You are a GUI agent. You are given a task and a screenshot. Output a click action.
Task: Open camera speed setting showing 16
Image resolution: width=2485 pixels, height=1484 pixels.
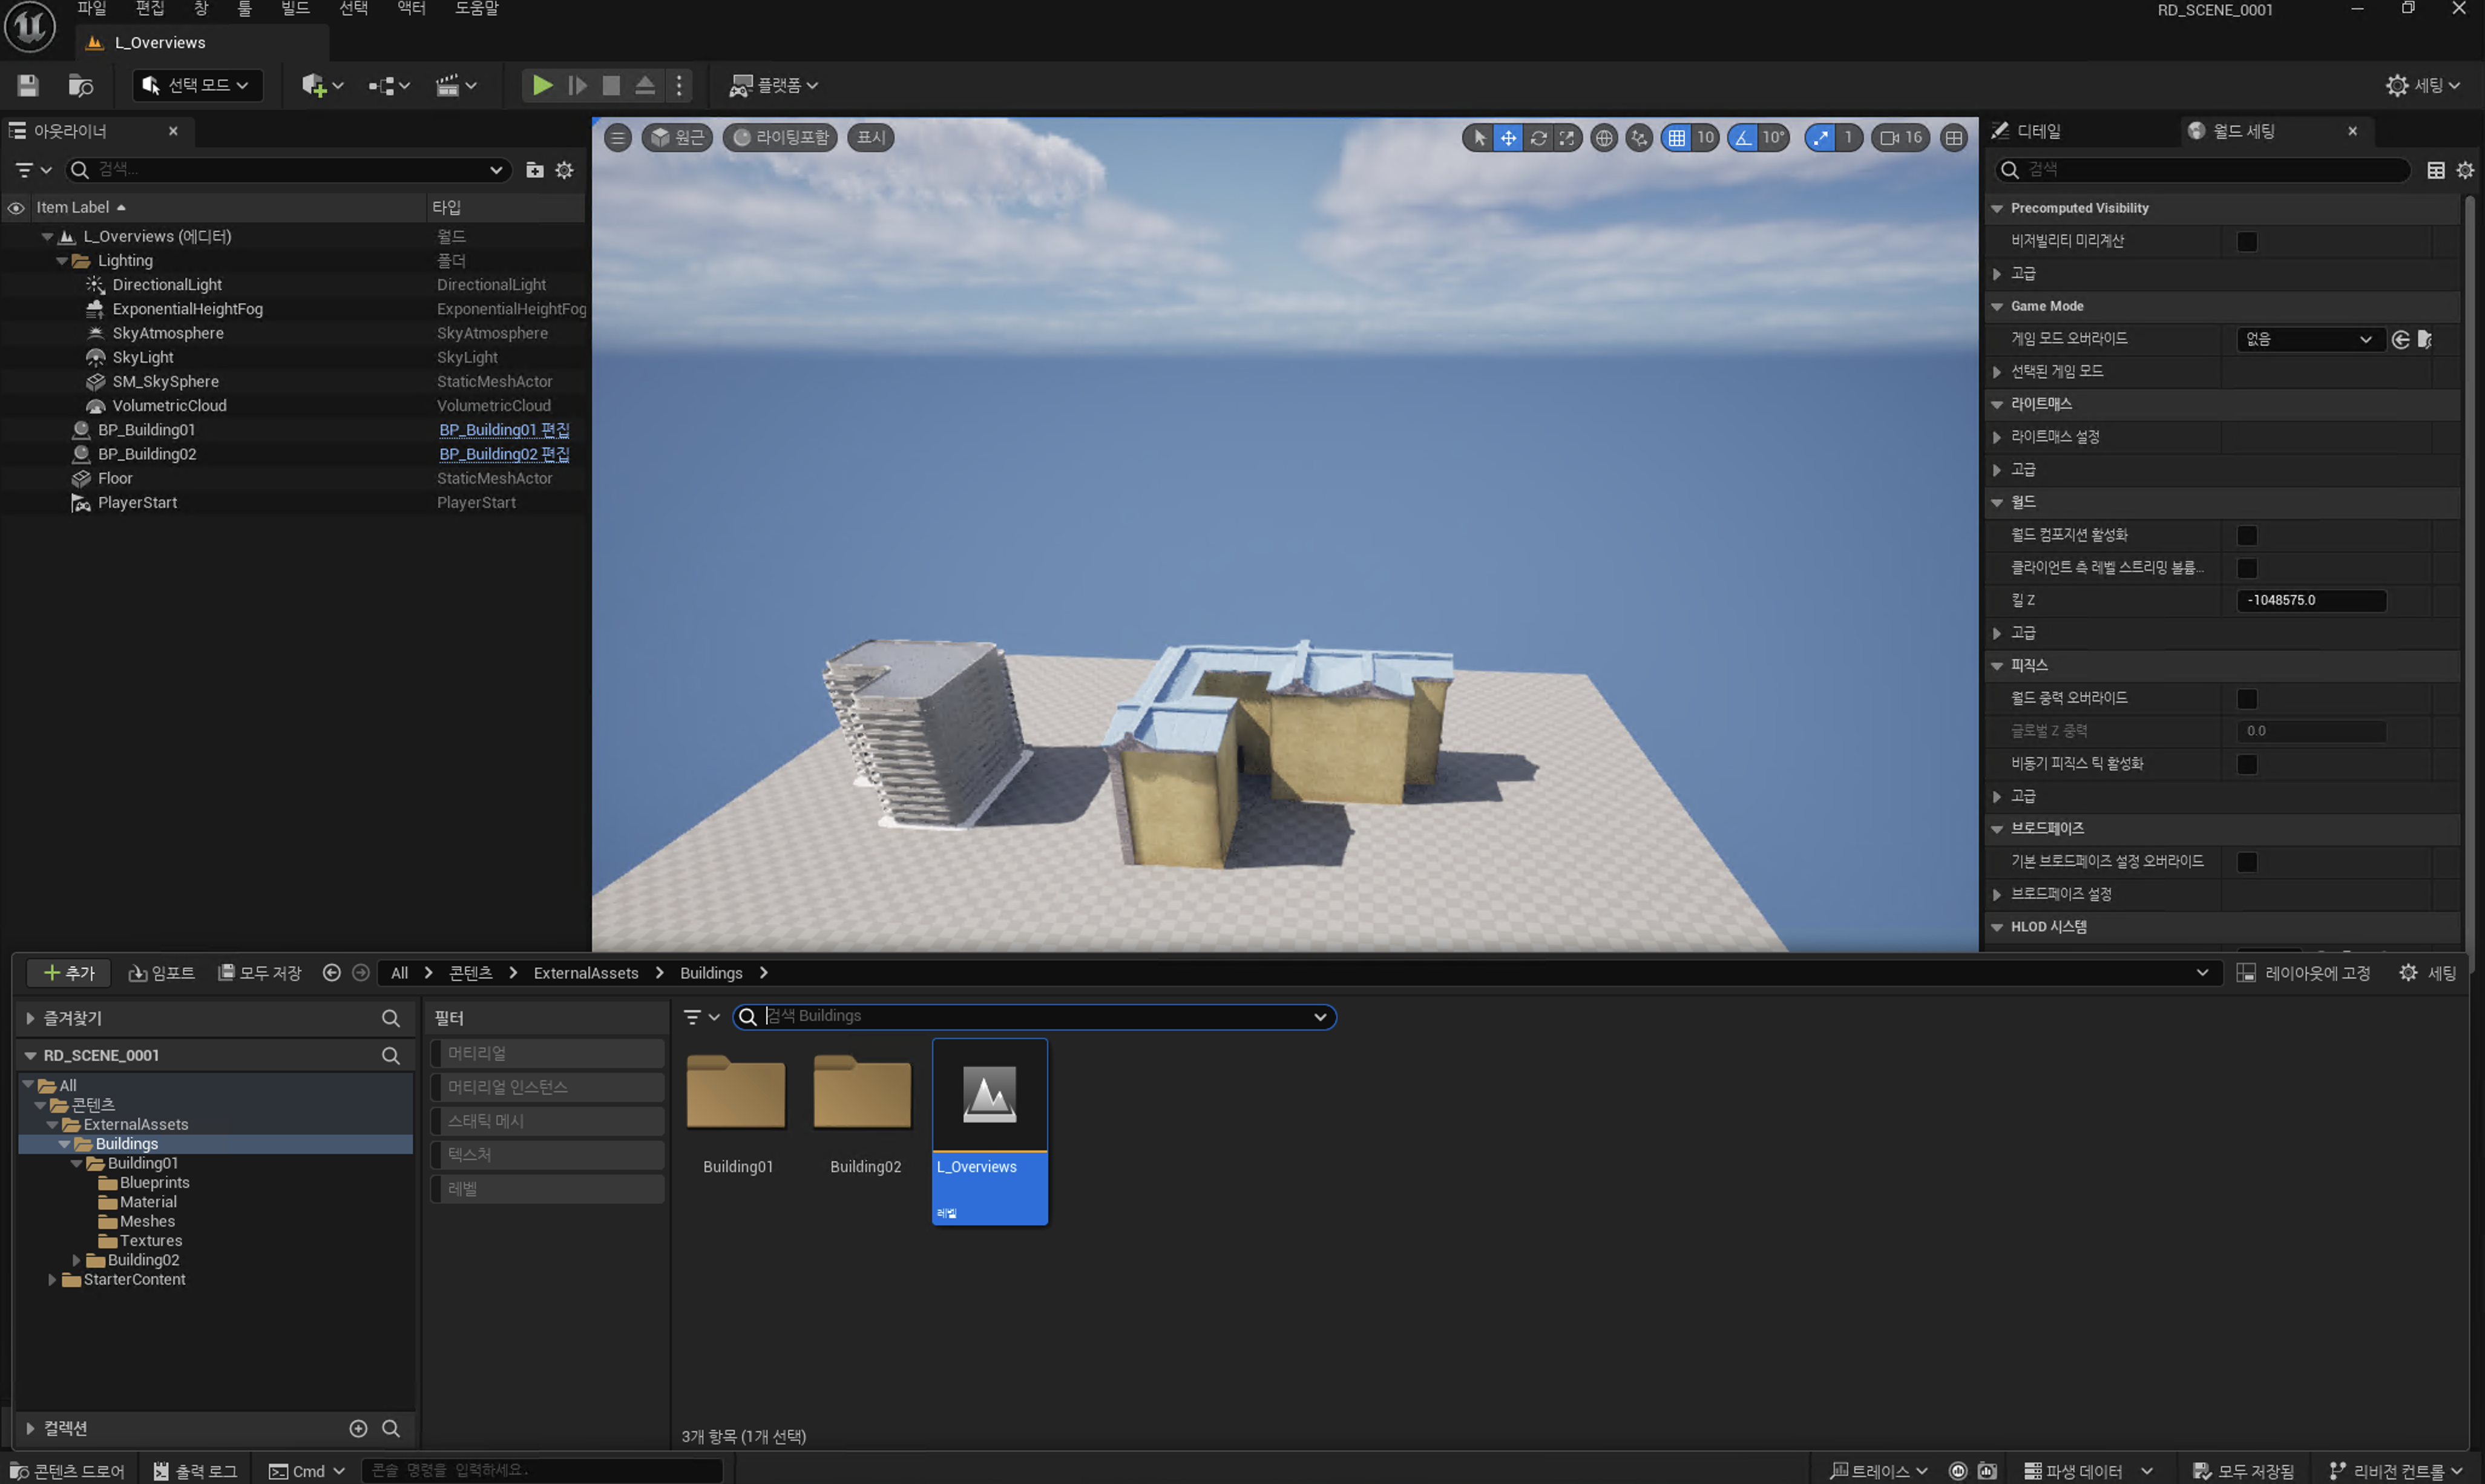pyautogui.click(x=1901, y=137)
